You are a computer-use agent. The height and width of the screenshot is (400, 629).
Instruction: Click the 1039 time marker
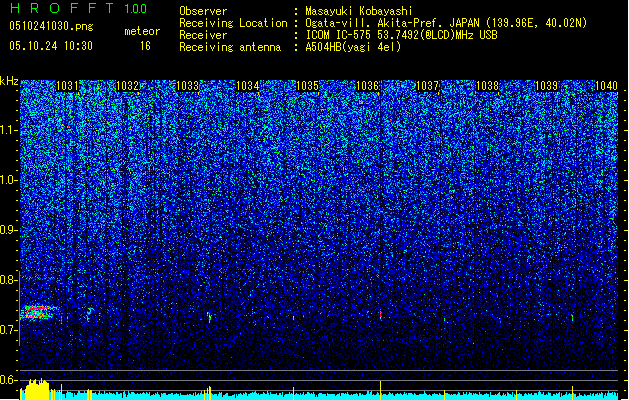coord(547,86)
